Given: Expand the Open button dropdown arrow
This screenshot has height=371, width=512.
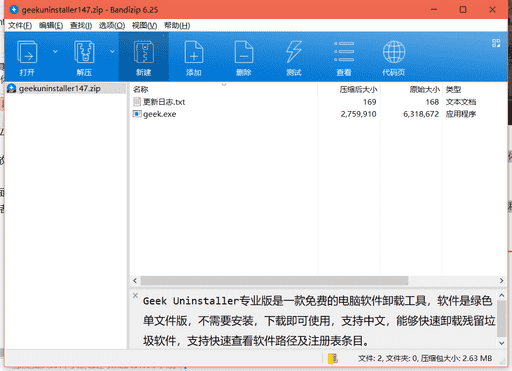Looking at the screenshot, I should [55, 51].
